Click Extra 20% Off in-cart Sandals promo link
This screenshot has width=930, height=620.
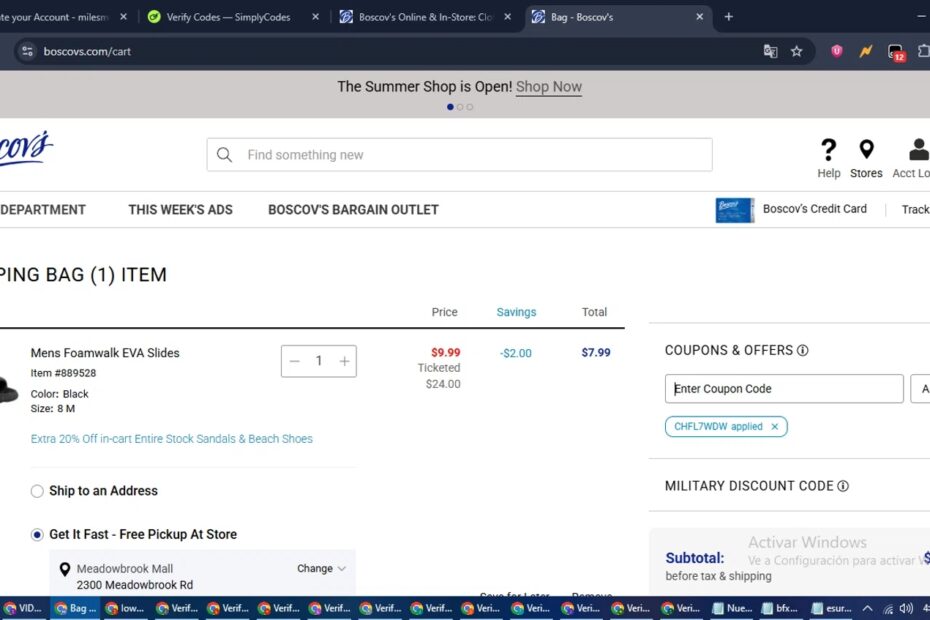[171, 439]
